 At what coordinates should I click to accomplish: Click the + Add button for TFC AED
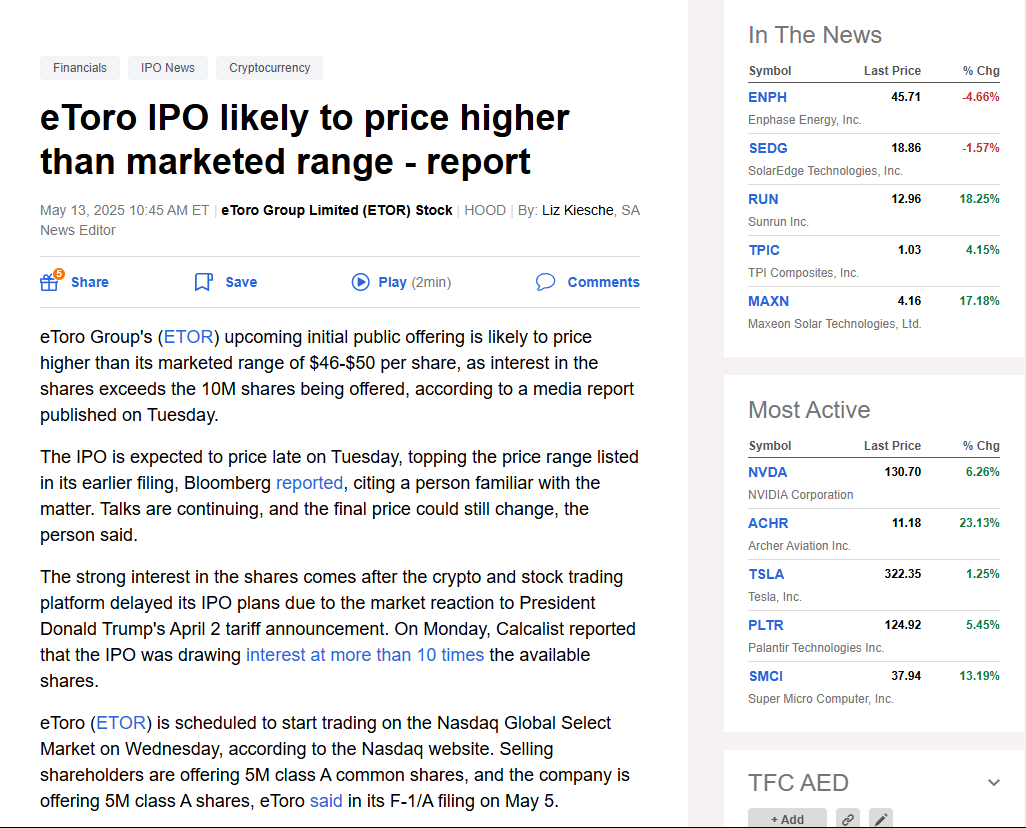coord(787,818)
